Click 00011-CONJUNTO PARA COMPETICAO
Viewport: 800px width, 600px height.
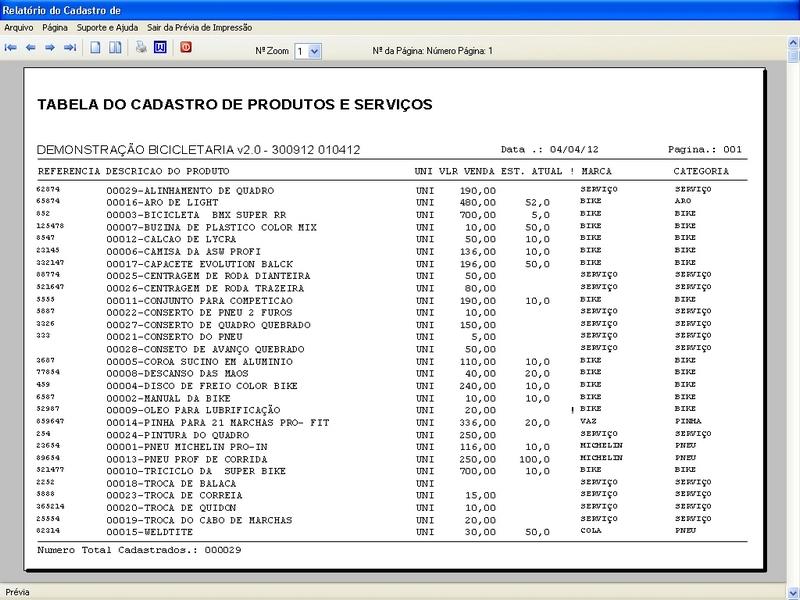pyautogui.click(x=199, y=301)
